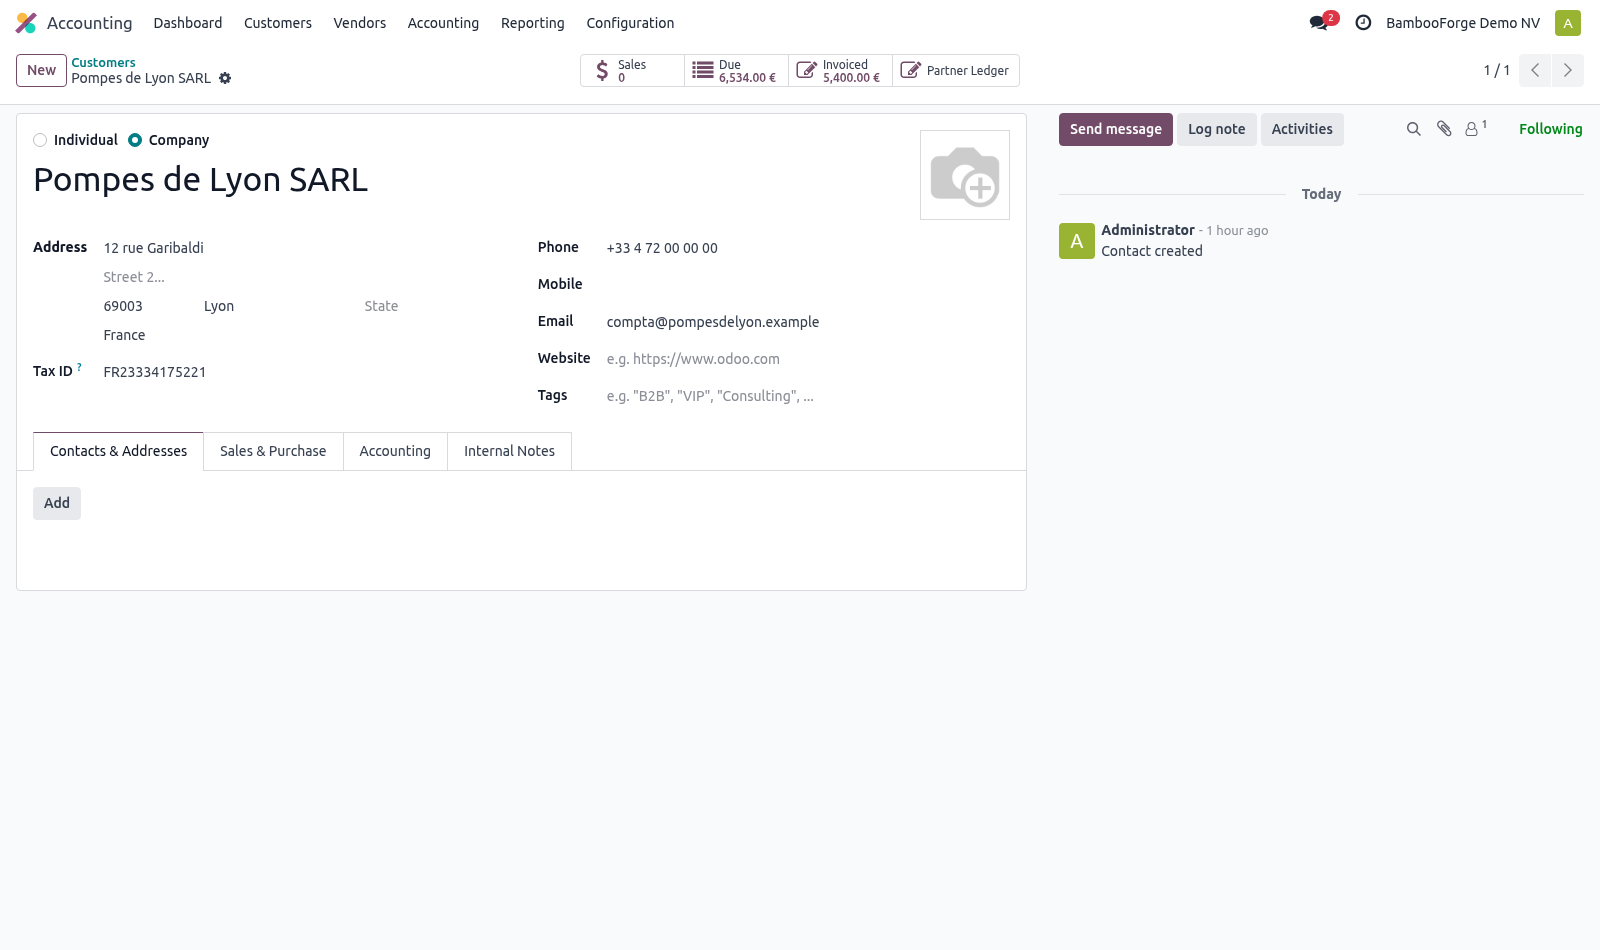
Task: Select the Individual radio option
Action: pos(40,140)
